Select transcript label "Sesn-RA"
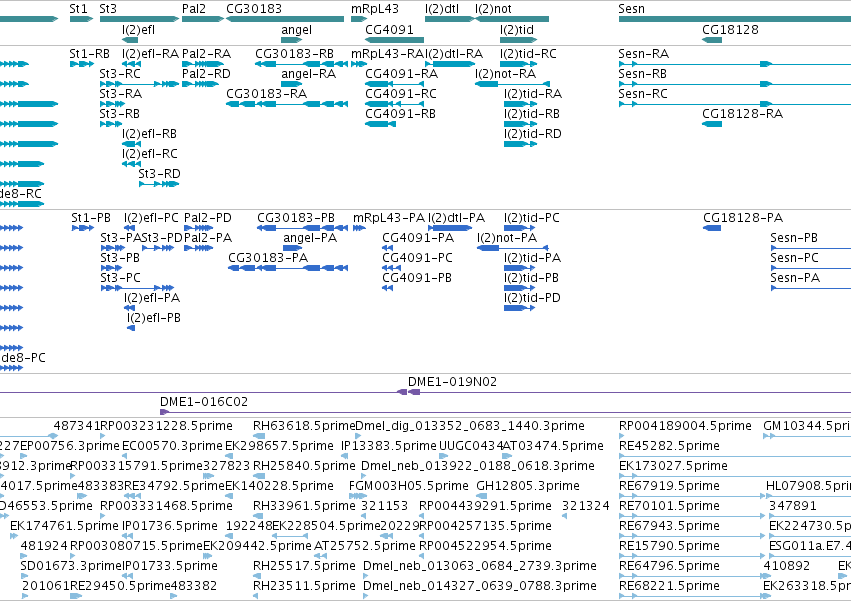 coord(644,54)
